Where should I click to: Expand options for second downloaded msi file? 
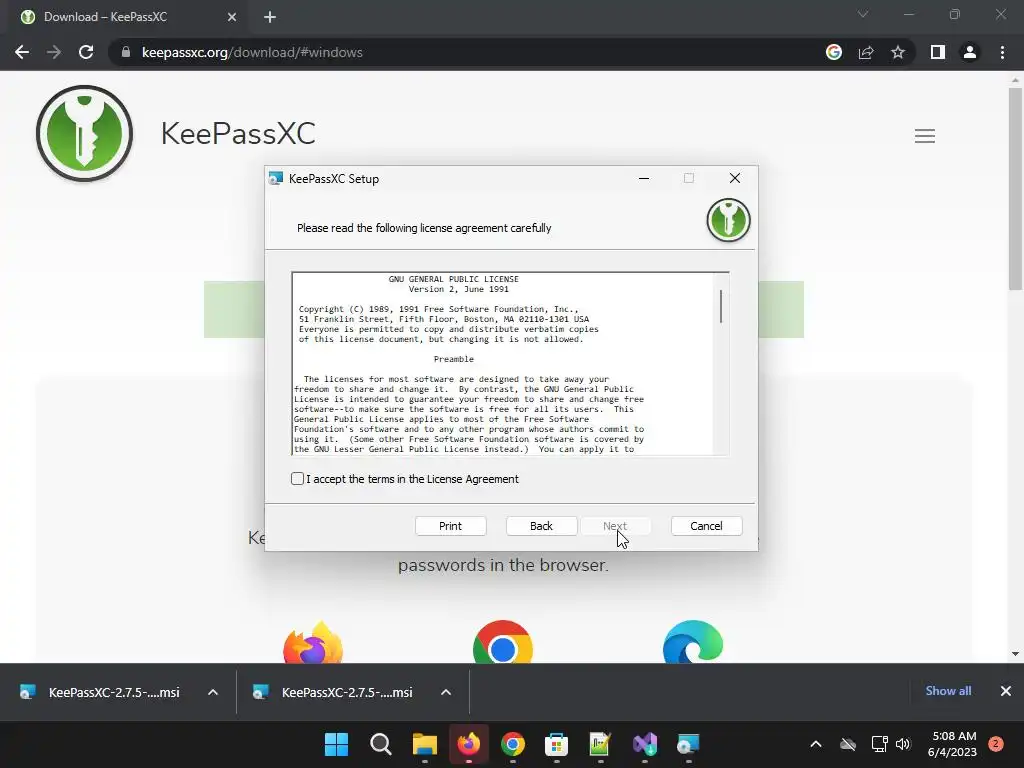pyautogui.click(x=446, y=692)
